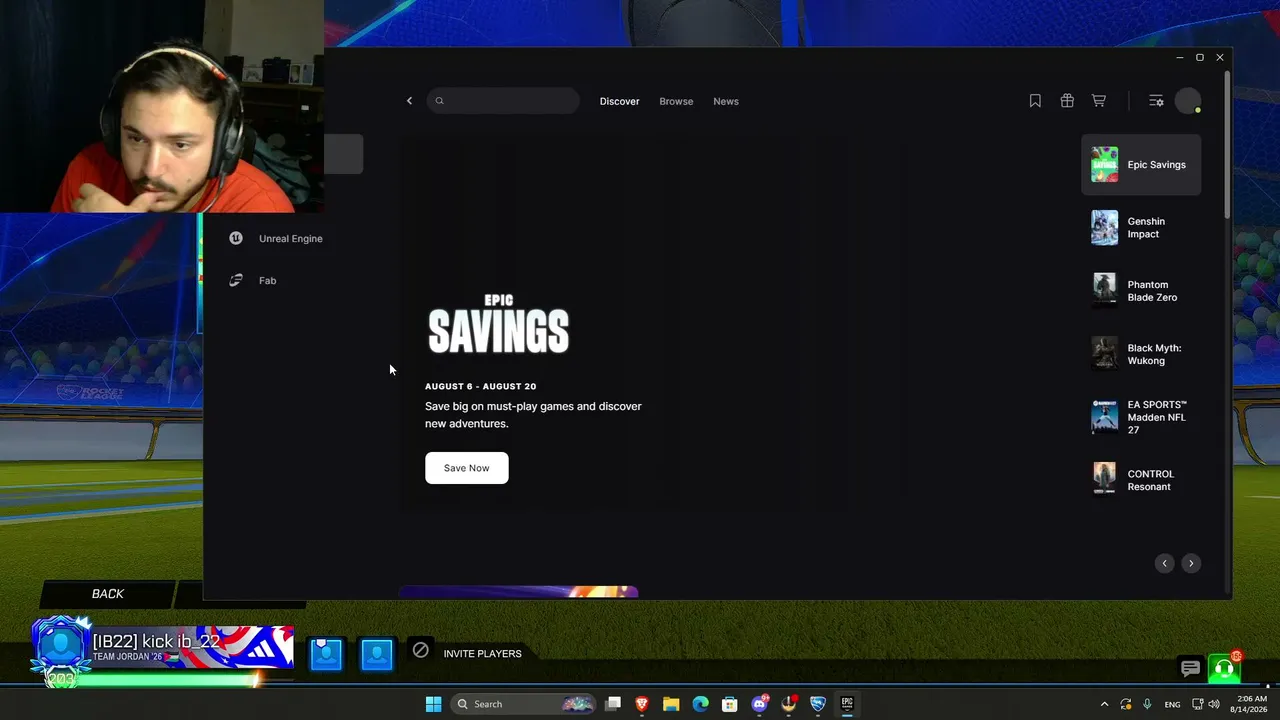
Task: Go to the next carousel slide
Action: (x=1191, y=563)
